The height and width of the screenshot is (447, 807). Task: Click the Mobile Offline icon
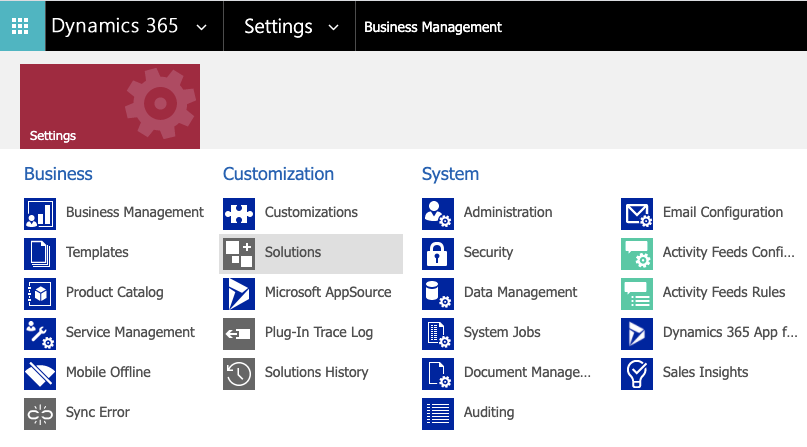click(x=40, y=374)
